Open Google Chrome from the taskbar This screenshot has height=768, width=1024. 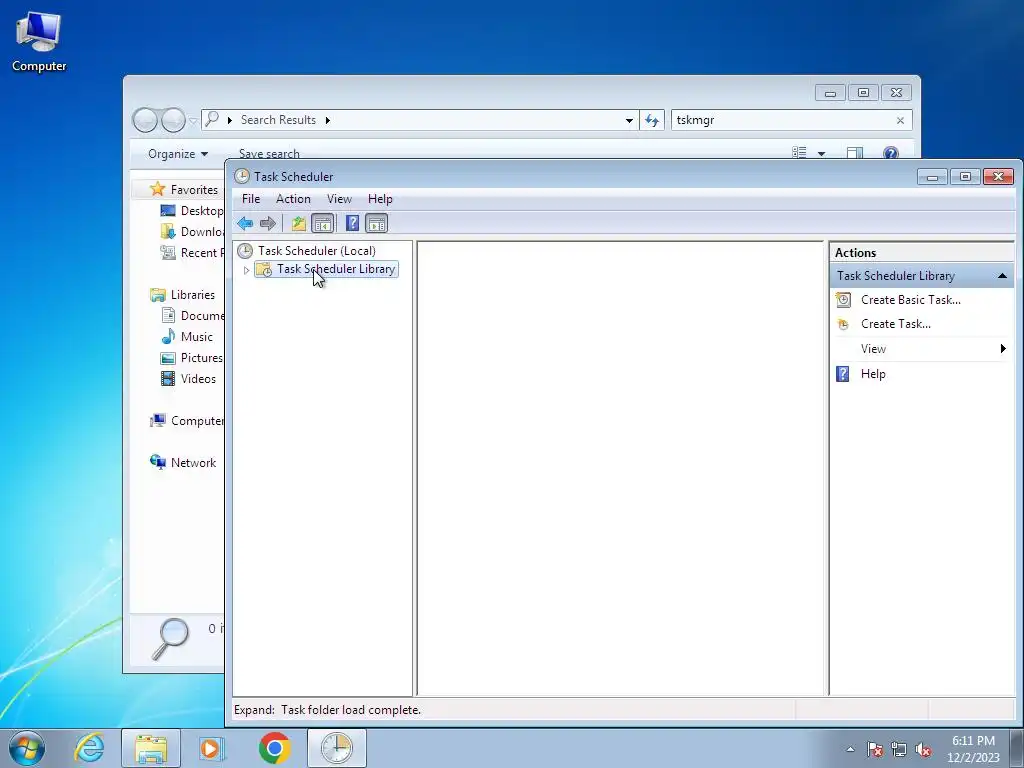tap(274, 748)
